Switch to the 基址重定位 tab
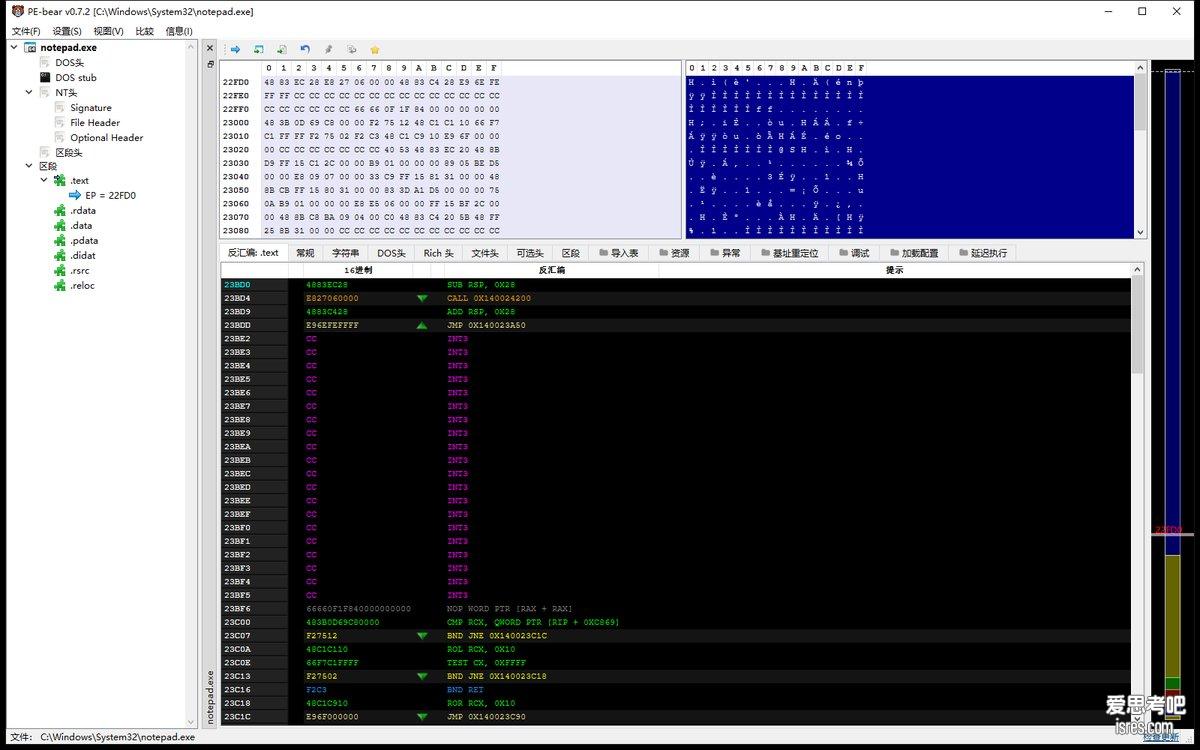This screenshot has height=750, width=1200. 789,253
